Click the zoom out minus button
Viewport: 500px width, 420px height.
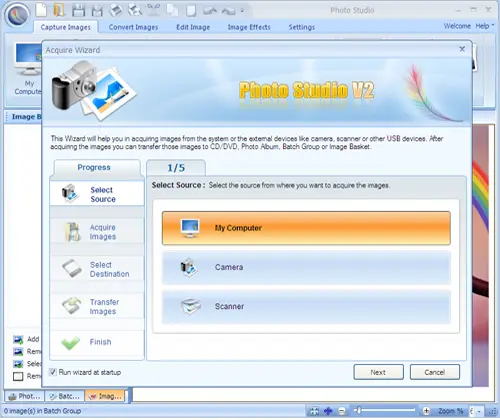342,411
